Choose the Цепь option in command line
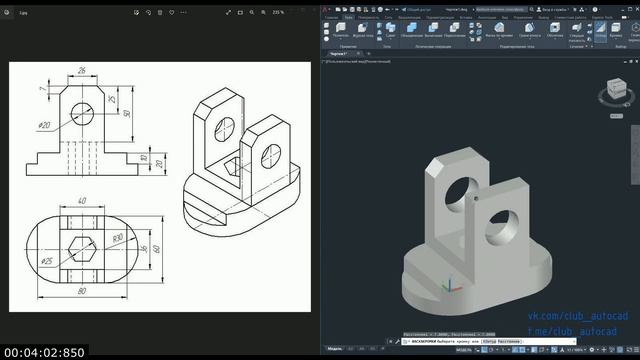The image size is (640, 360). click(489, 341)
